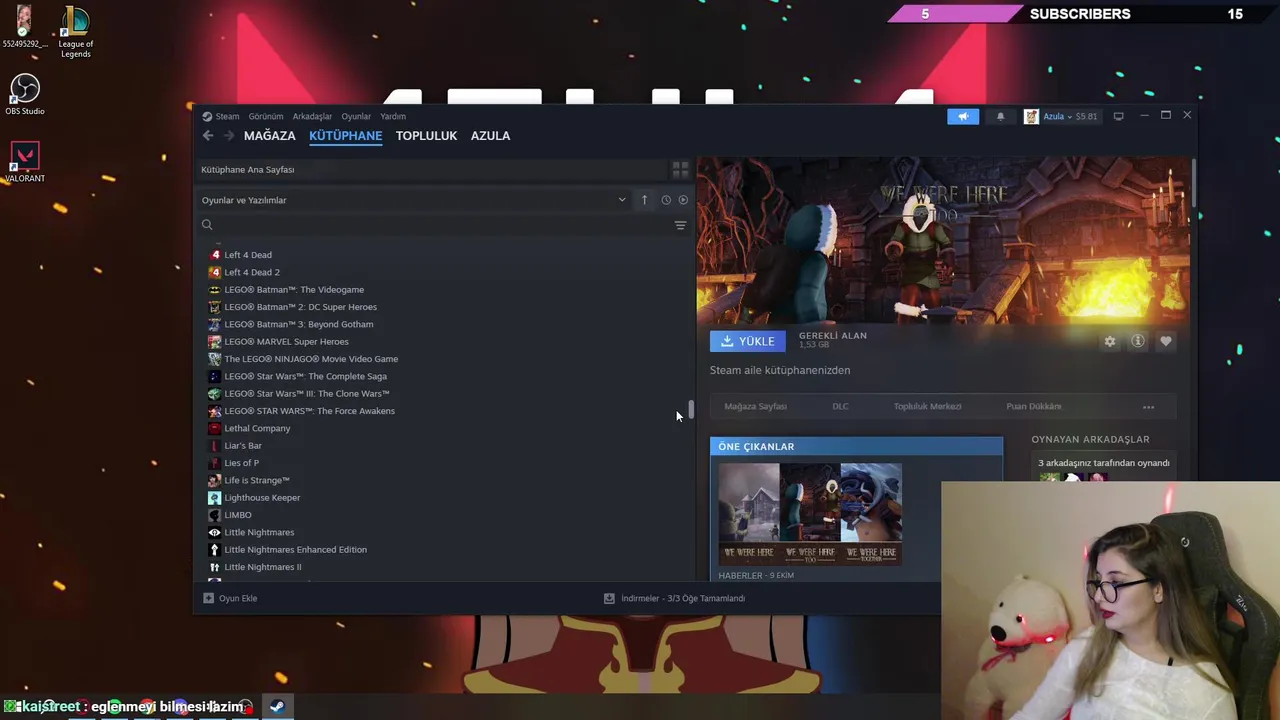This screenshot has height=720, width=1280.
Task: Click the library search magnifier icon
Action: coord(207,225)
